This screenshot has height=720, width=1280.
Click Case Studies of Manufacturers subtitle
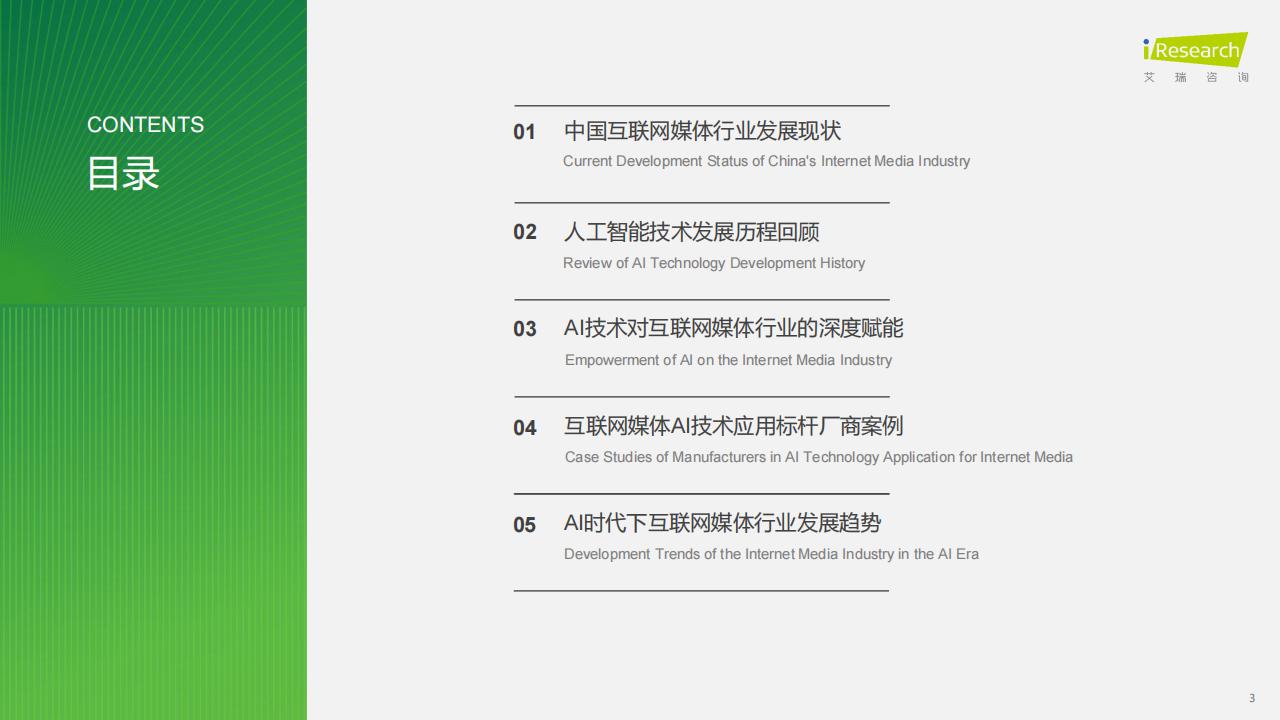(818, 457)
